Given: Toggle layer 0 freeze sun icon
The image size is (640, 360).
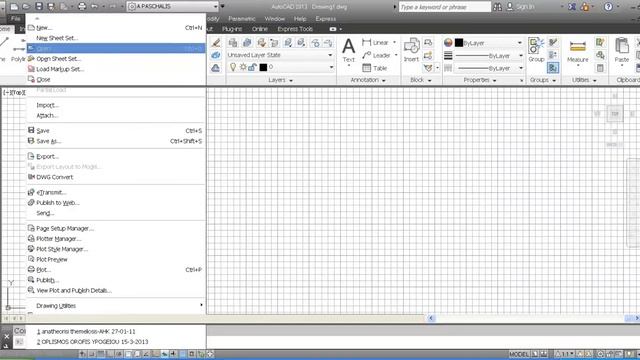Looking at the screenshot, I should (243, 67).
